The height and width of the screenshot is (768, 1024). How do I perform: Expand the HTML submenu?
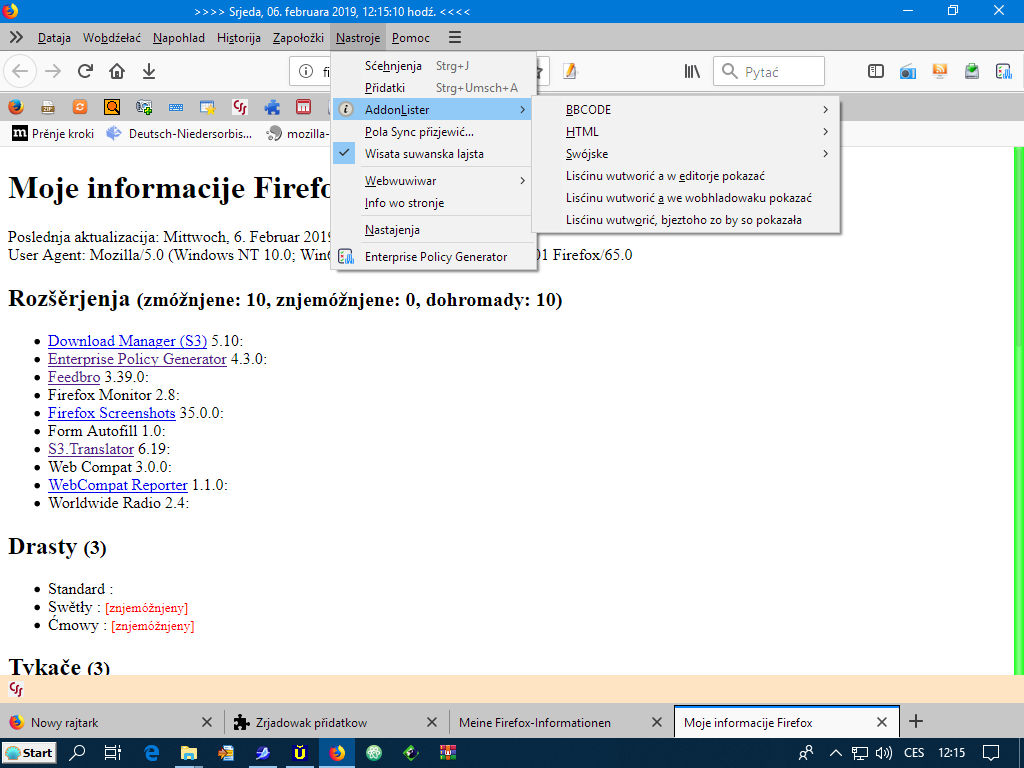686,132
